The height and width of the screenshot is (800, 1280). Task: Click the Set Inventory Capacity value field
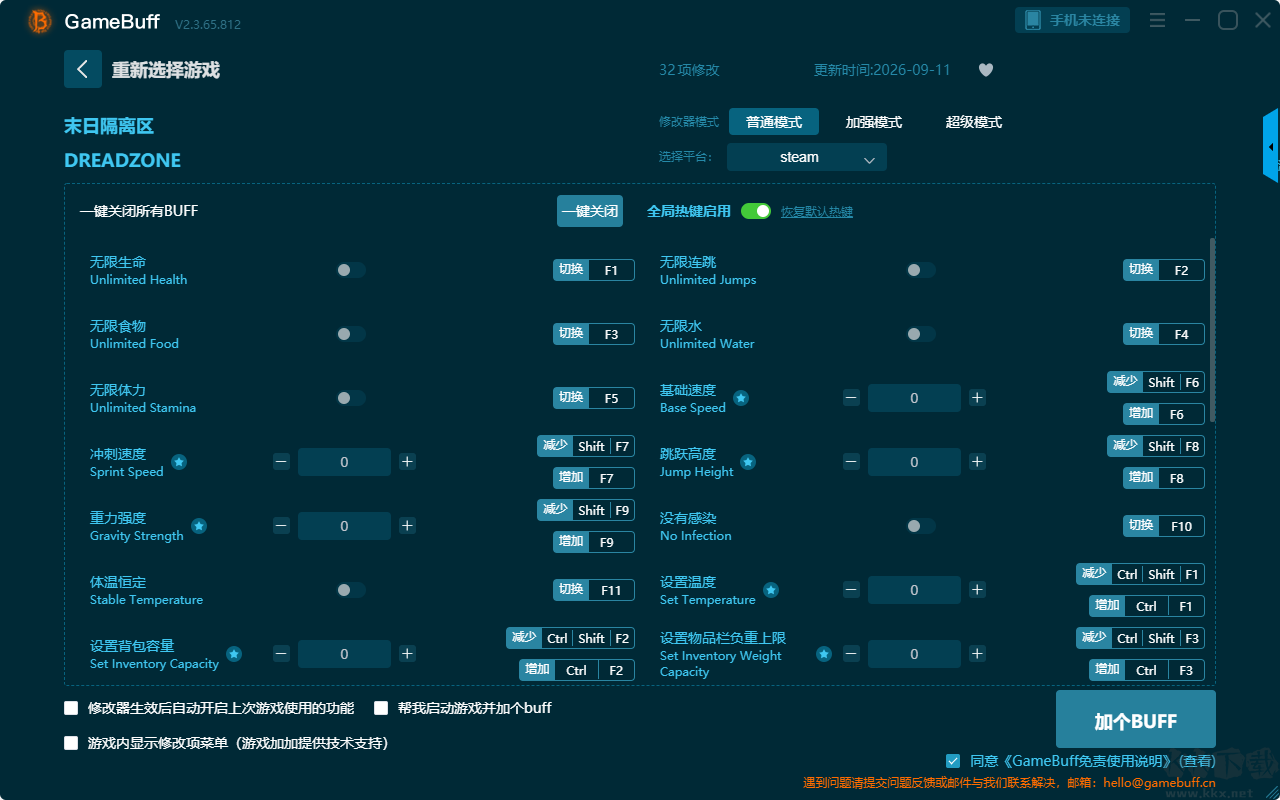344,654
